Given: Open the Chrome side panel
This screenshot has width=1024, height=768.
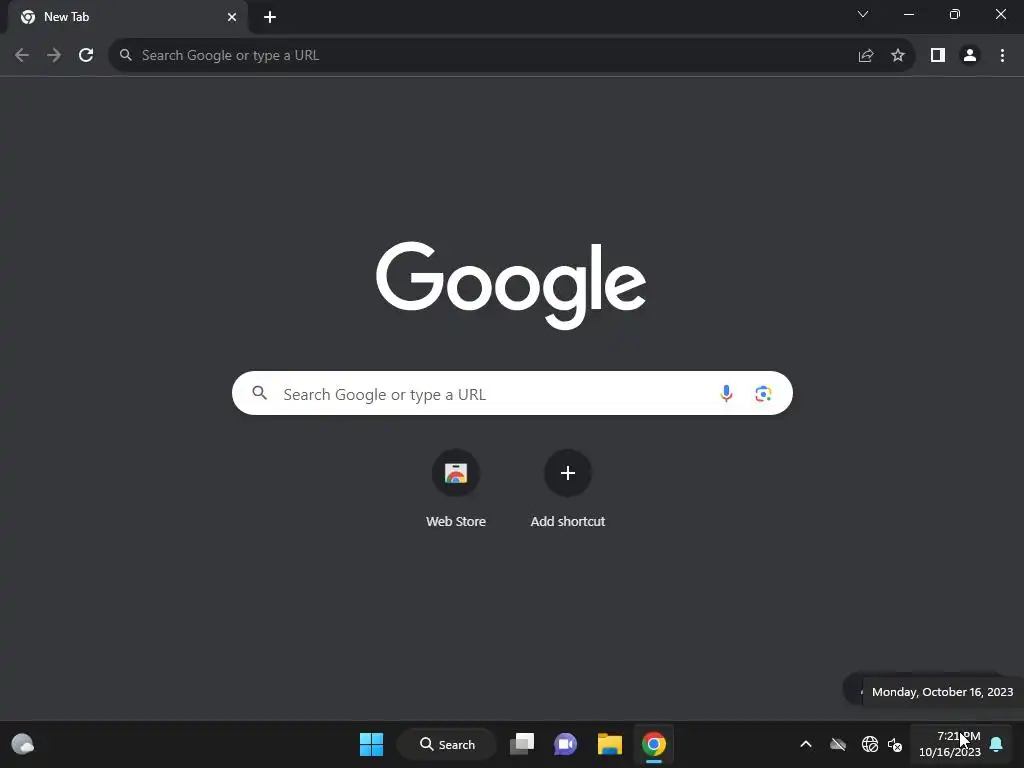Looking at the screenshot, I should 938,56.
